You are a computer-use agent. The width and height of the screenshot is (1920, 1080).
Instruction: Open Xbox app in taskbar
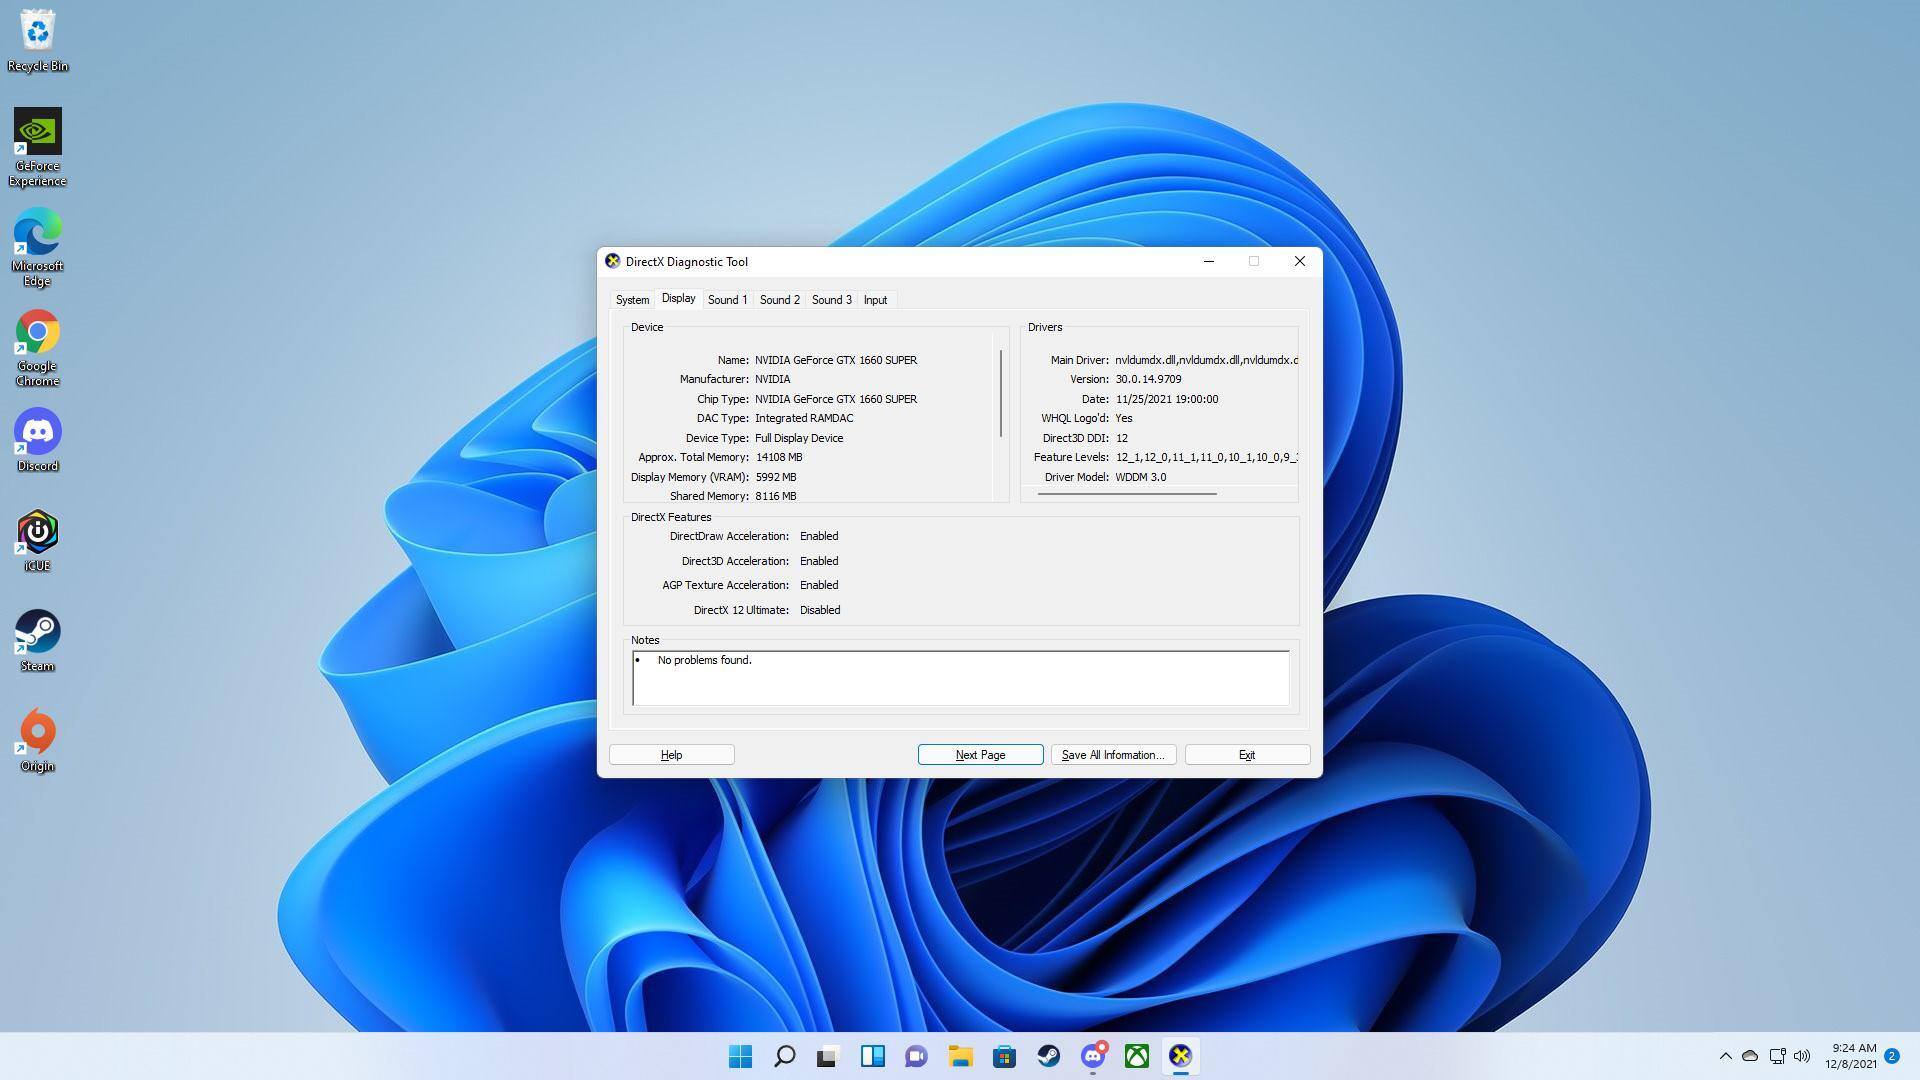[x=1136, y=1056]
